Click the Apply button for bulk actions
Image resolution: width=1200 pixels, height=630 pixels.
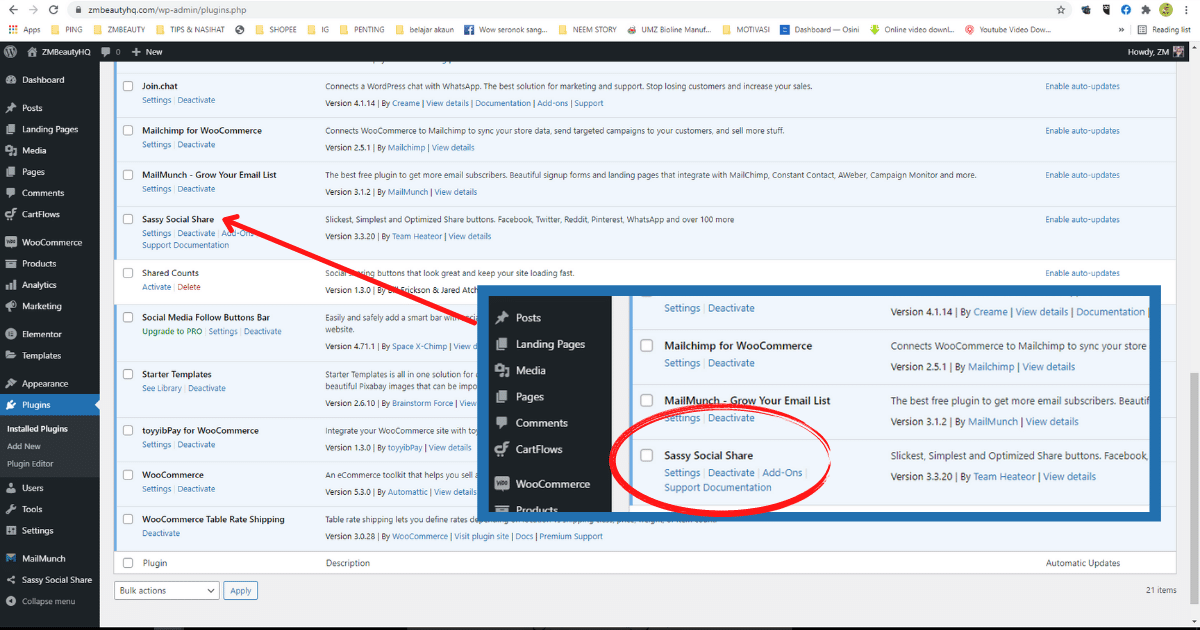coord(240,590)
